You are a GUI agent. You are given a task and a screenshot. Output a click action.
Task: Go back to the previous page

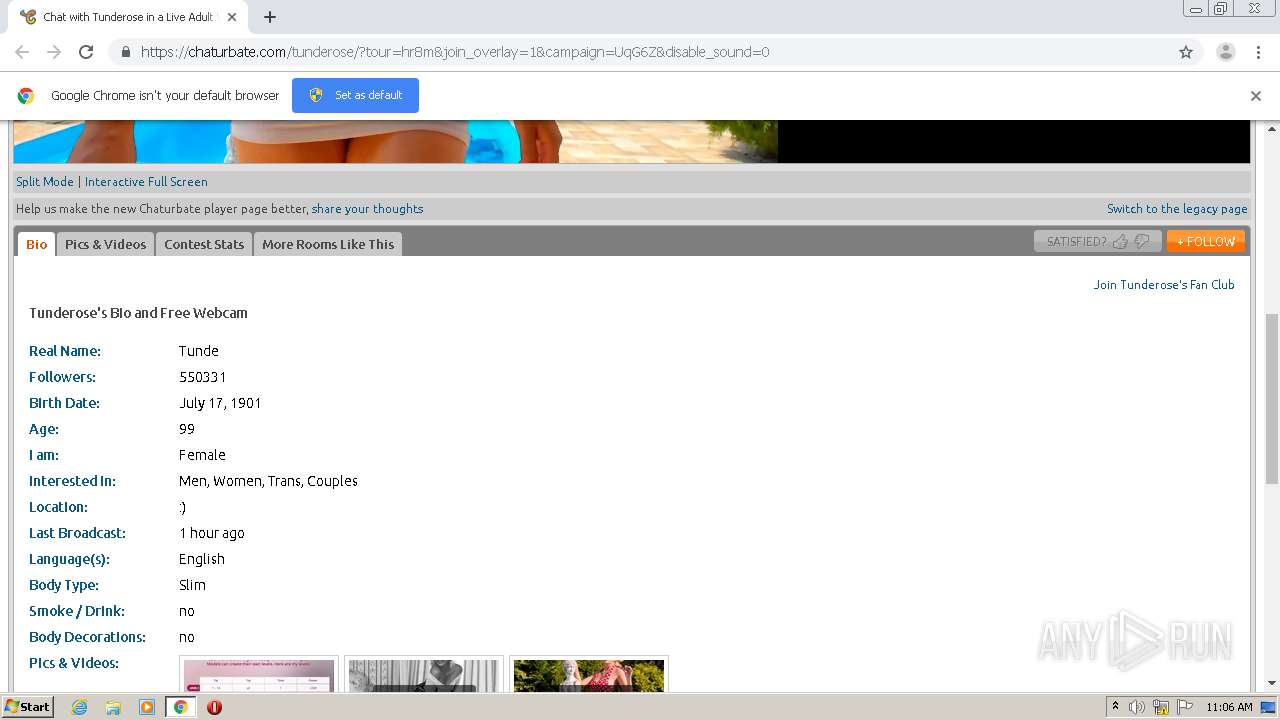click(x=22, y=52)
